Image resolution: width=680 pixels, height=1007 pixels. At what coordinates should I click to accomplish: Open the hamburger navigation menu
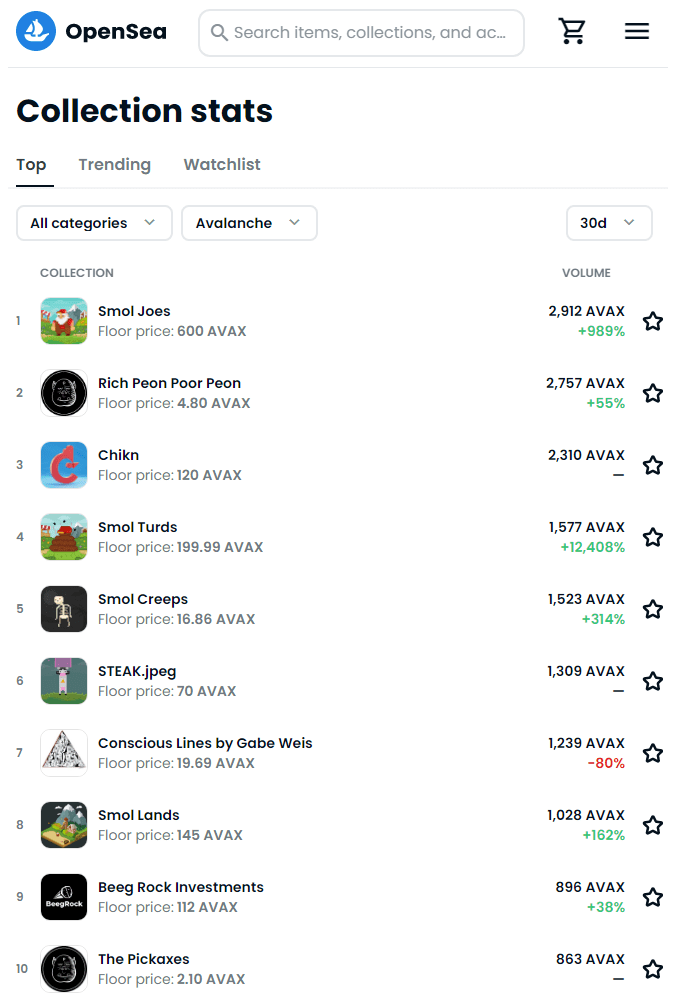coord(637,32)
